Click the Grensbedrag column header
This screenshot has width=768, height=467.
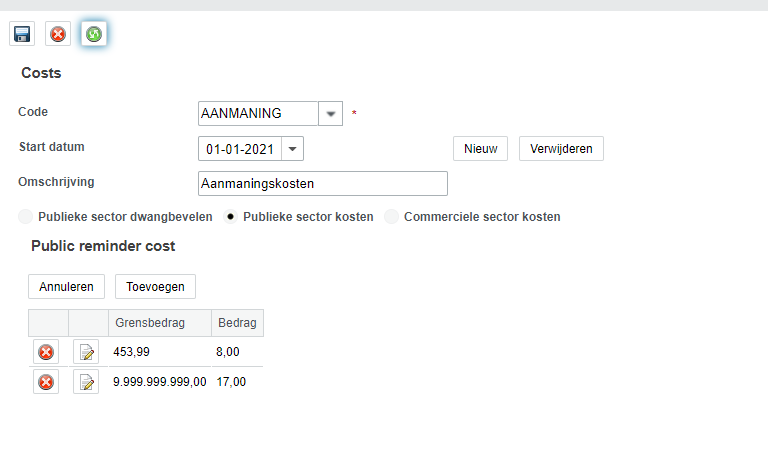point(160,323)
